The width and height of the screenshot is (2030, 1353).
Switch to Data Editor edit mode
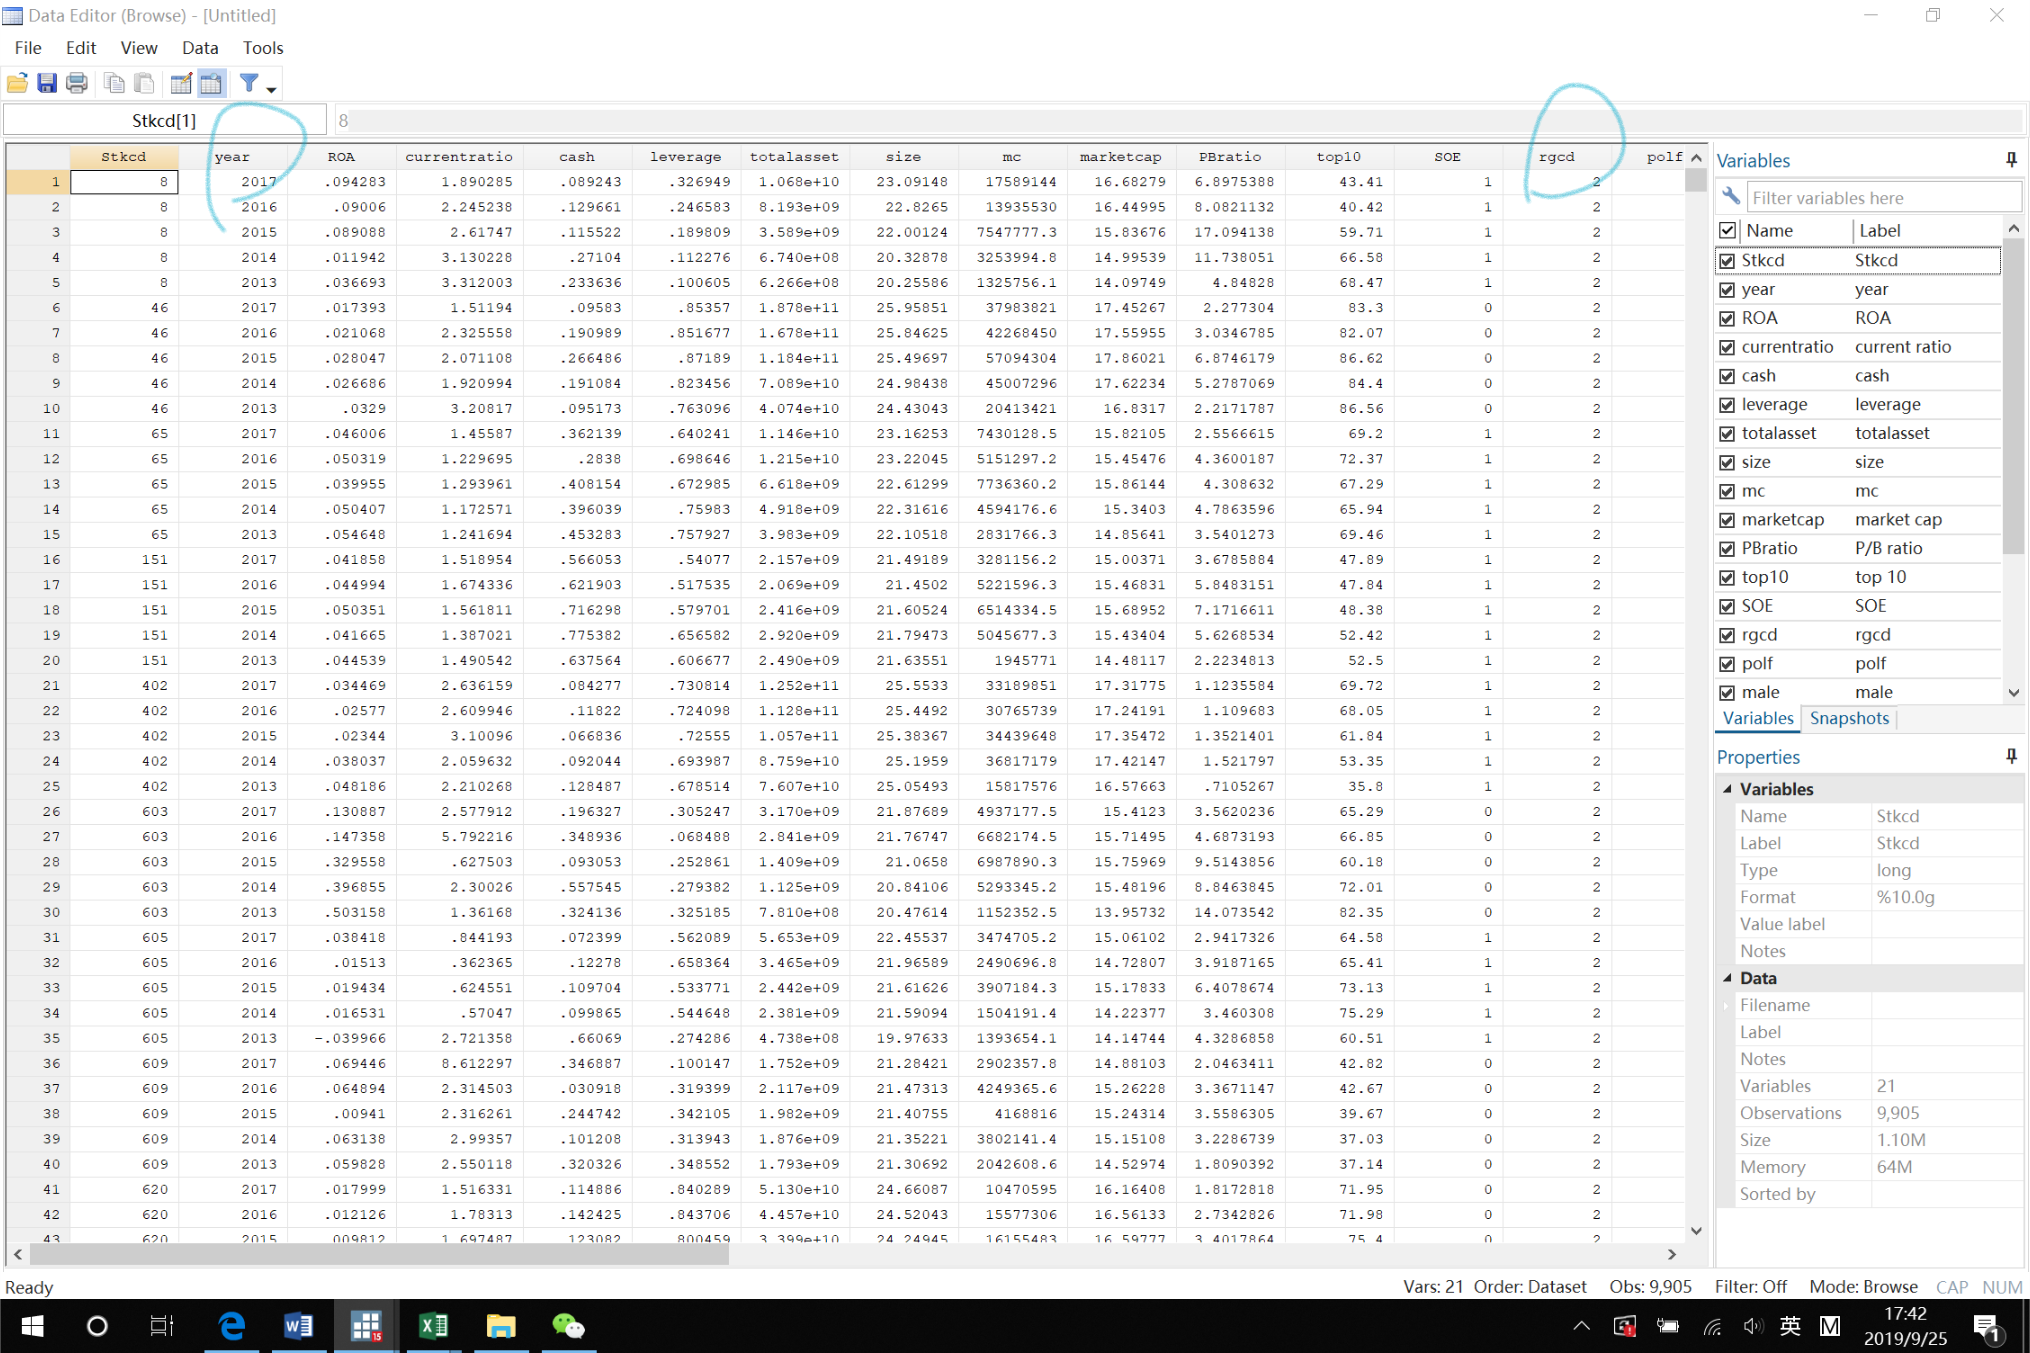(x=181, y=84)
